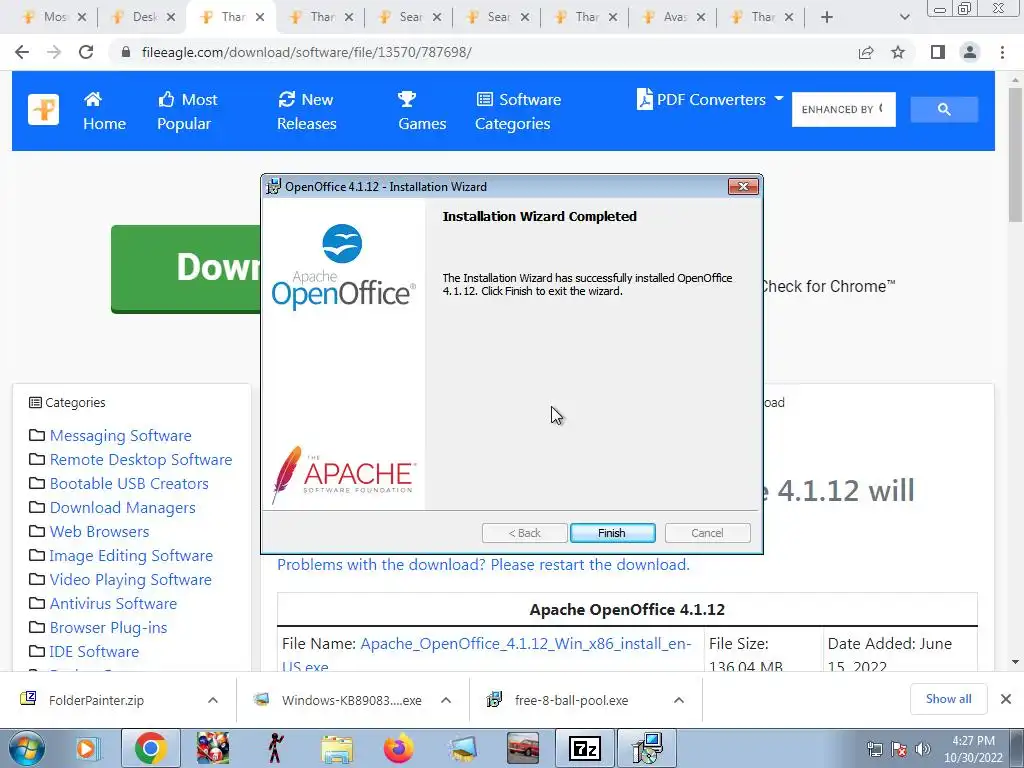1024x768 pixels.
Task: Open the Windows Start orb
Action: click(25, 748)
